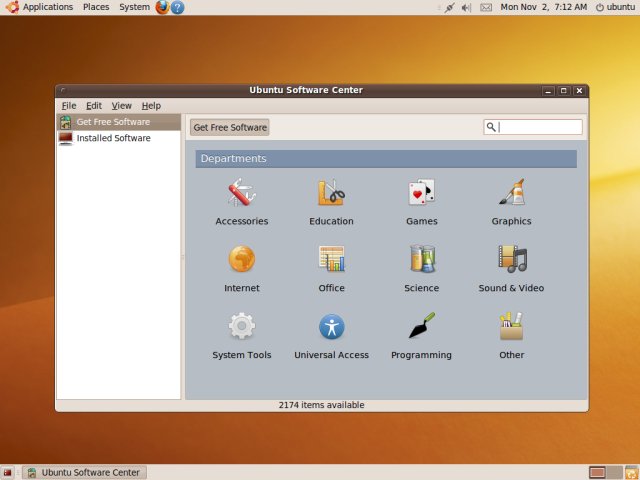Open the System Tools gear icon
Viewport: 640px width, 480px height.
tap(242, 326)
